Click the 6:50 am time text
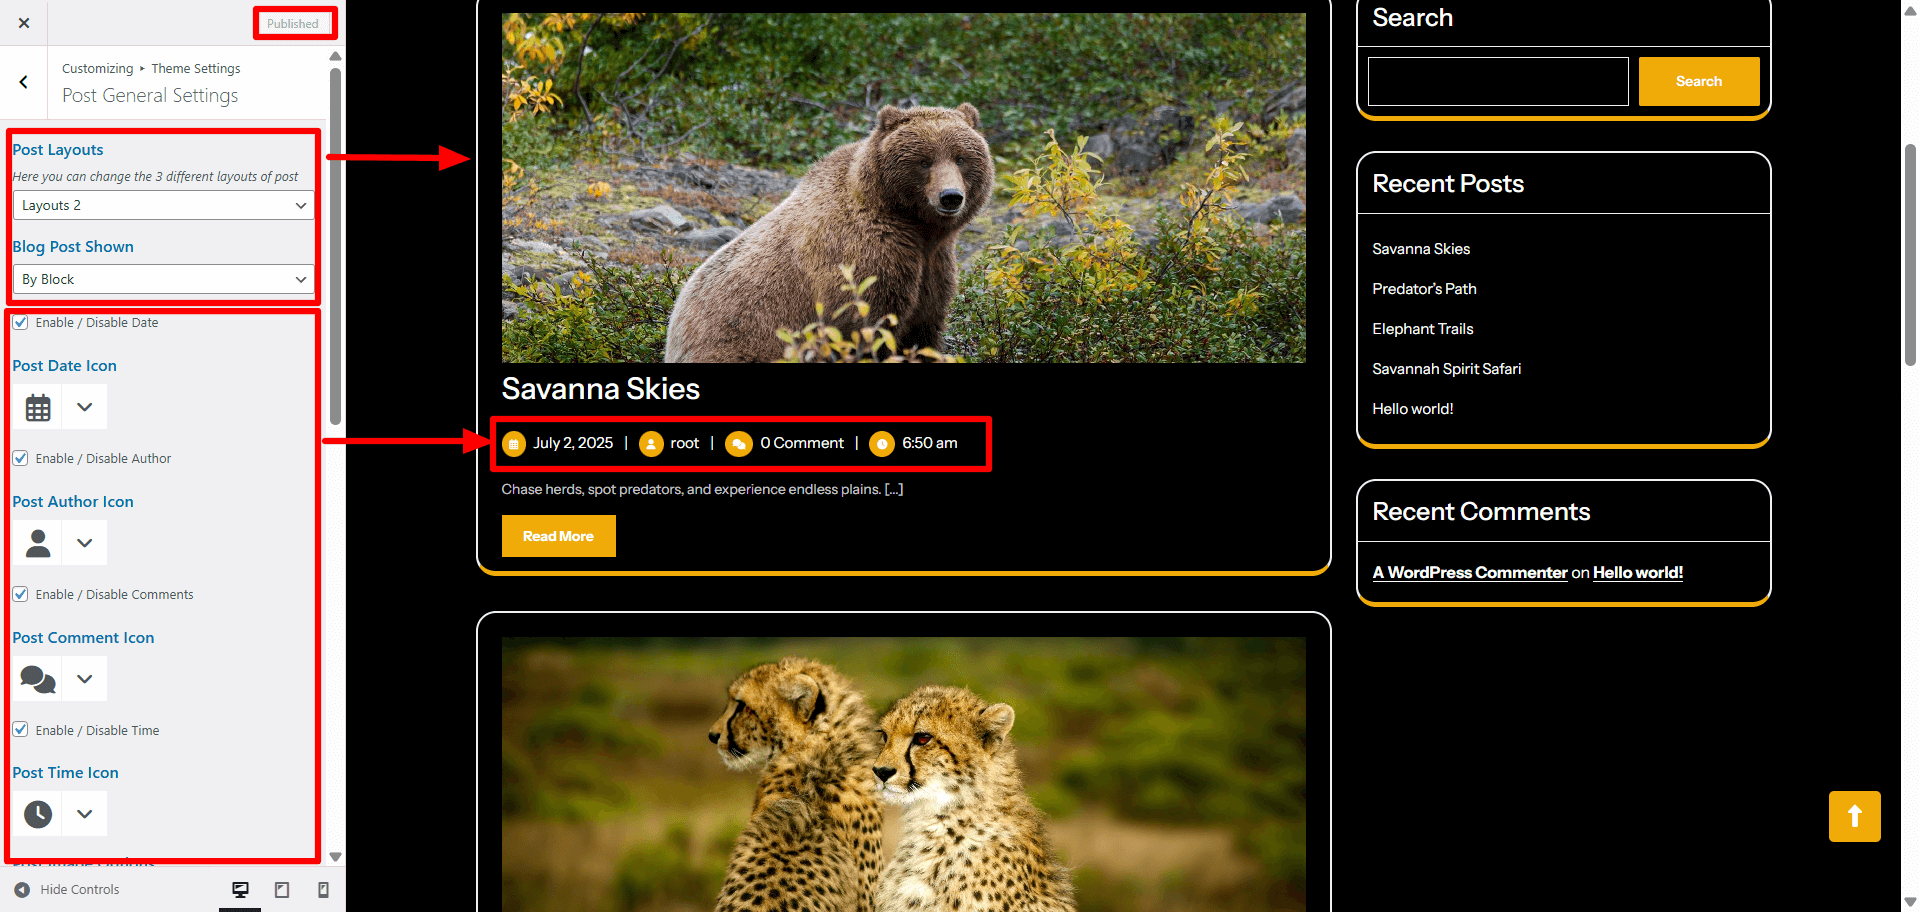The width and height of the screenshot is (1920, 912). click(x=930, y=443)
